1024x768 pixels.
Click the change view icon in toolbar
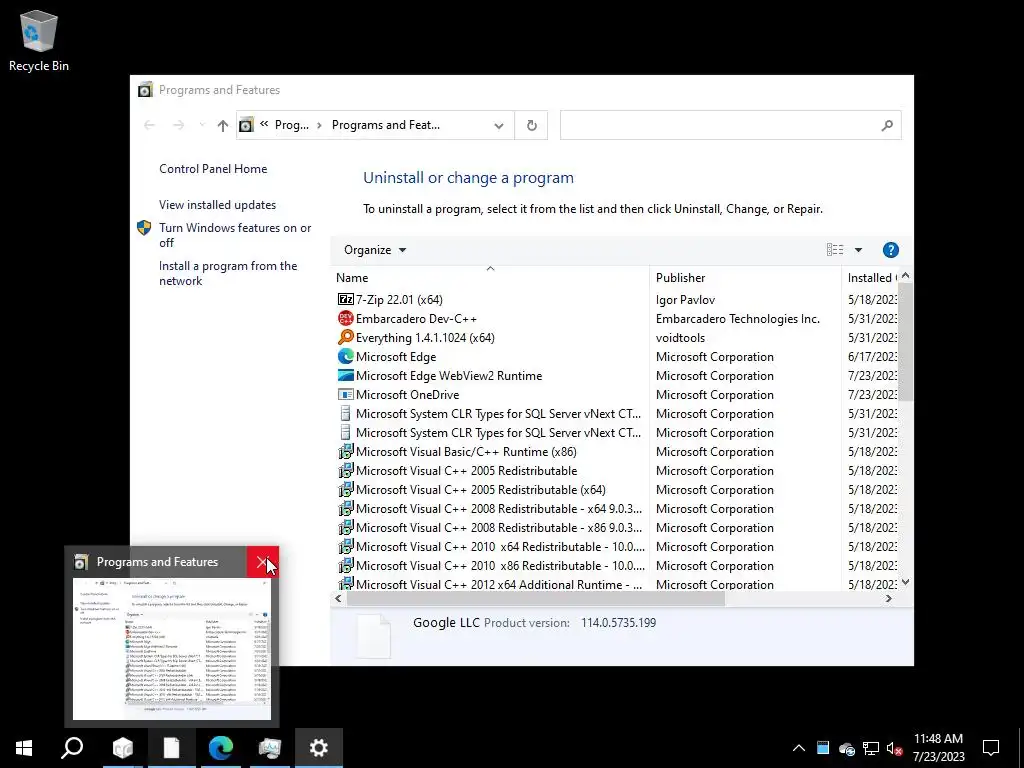point(835,250)
